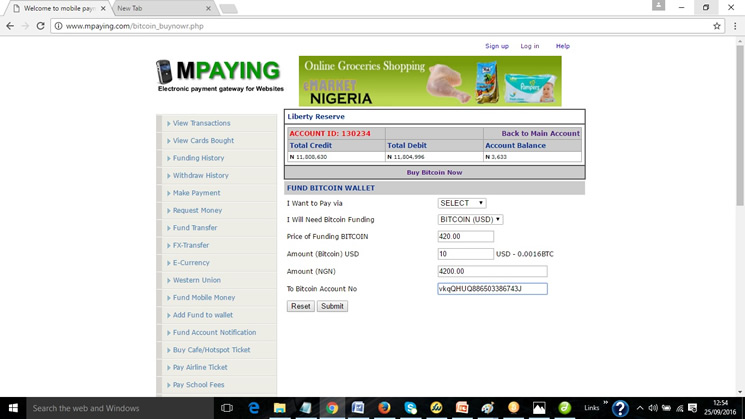Open the Paint palette icon on taskbar

487,408
